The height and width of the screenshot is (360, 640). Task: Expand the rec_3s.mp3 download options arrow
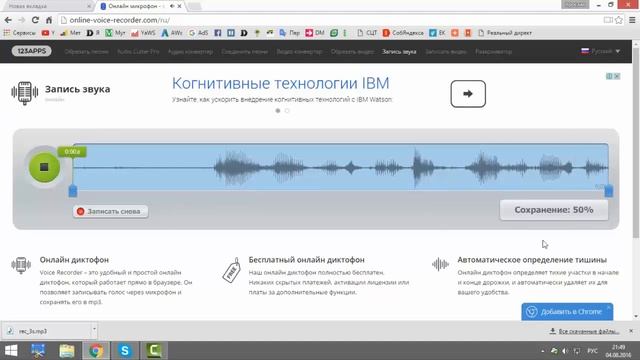pyautogui.click(x=94, y=330)
